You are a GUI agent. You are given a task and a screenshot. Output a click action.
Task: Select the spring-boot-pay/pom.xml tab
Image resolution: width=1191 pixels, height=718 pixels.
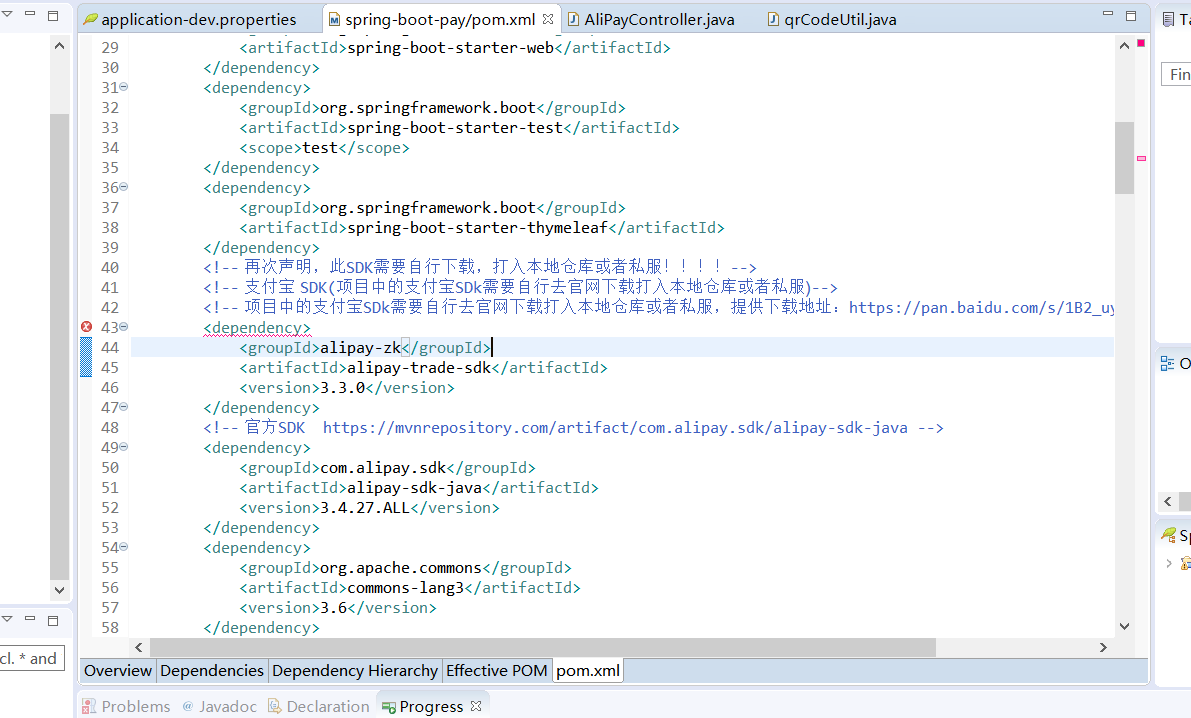pos(440,19)
